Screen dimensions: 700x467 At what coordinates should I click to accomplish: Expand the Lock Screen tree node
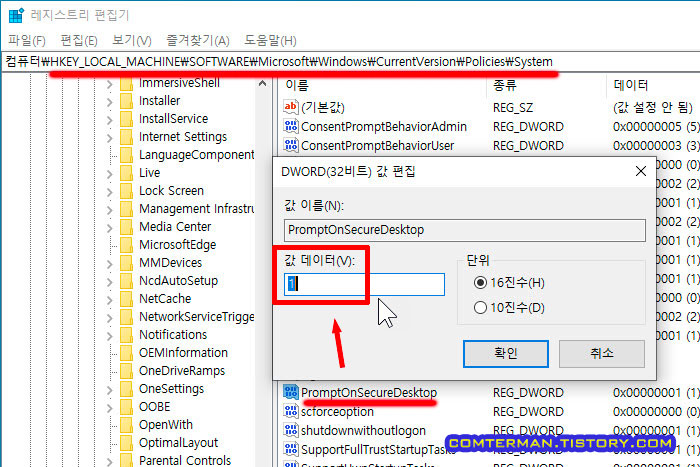[x=109, y=192]
